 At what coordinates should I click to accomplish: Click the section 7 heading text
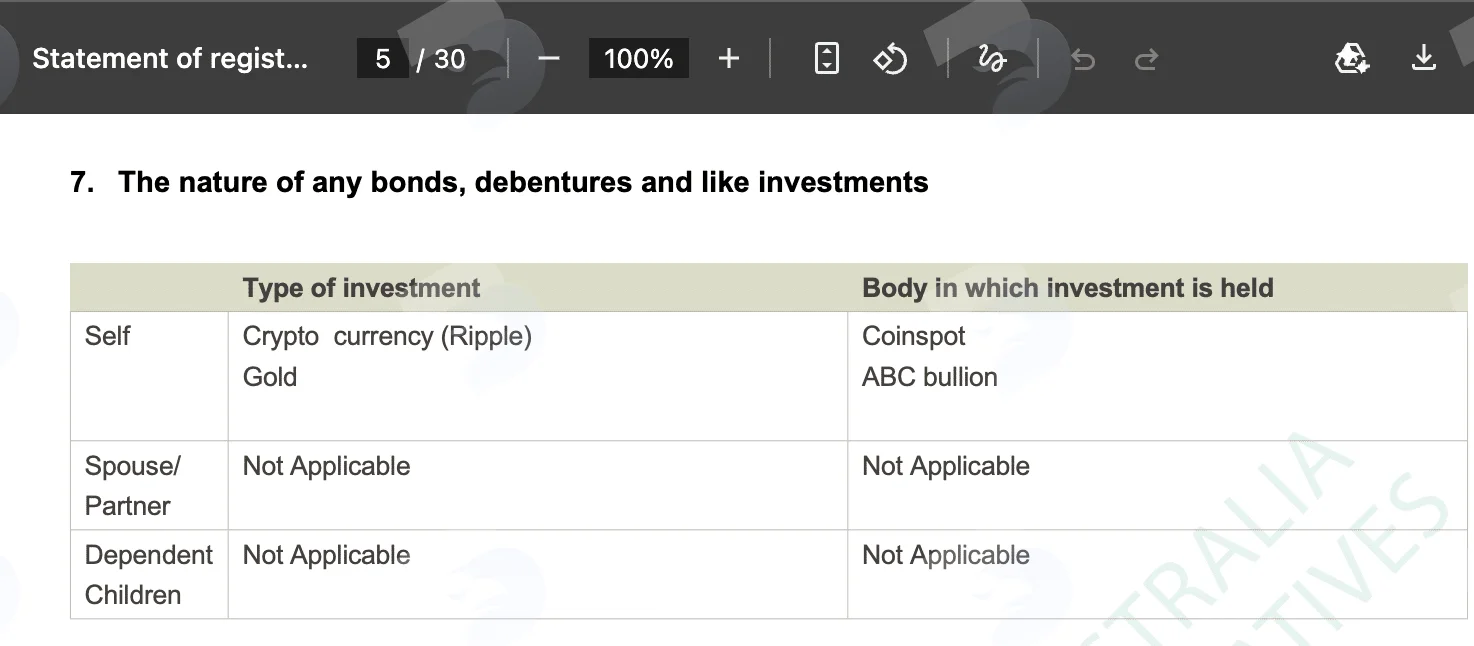coord(499,182)
